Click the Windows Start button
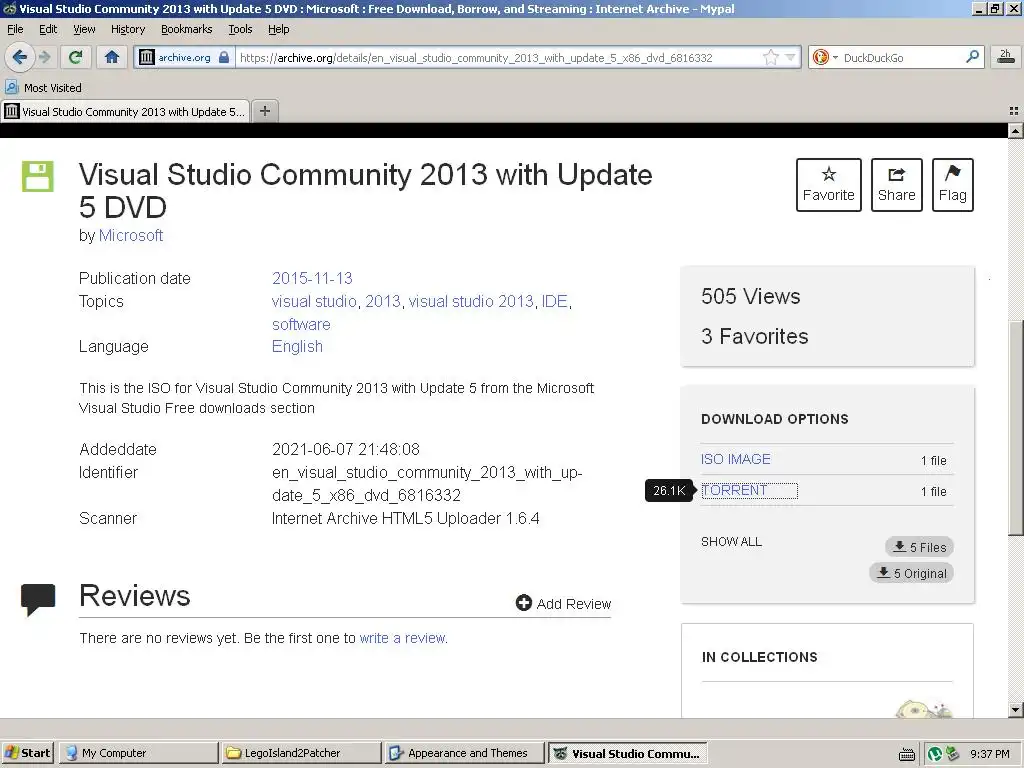 click(x=28, y=753)
